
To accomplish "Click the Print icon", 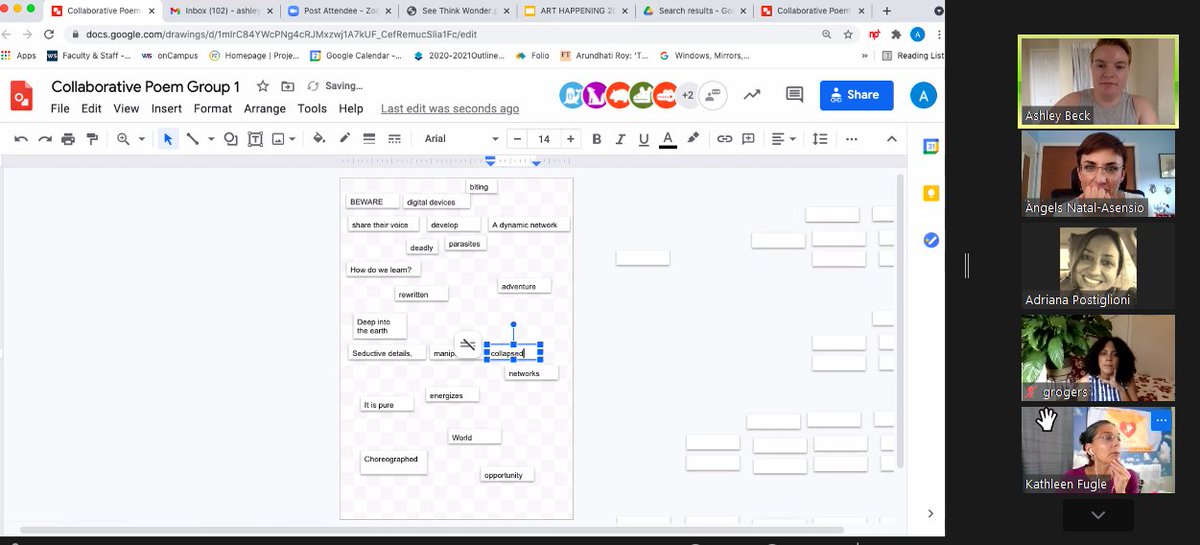I will point(68,139).
